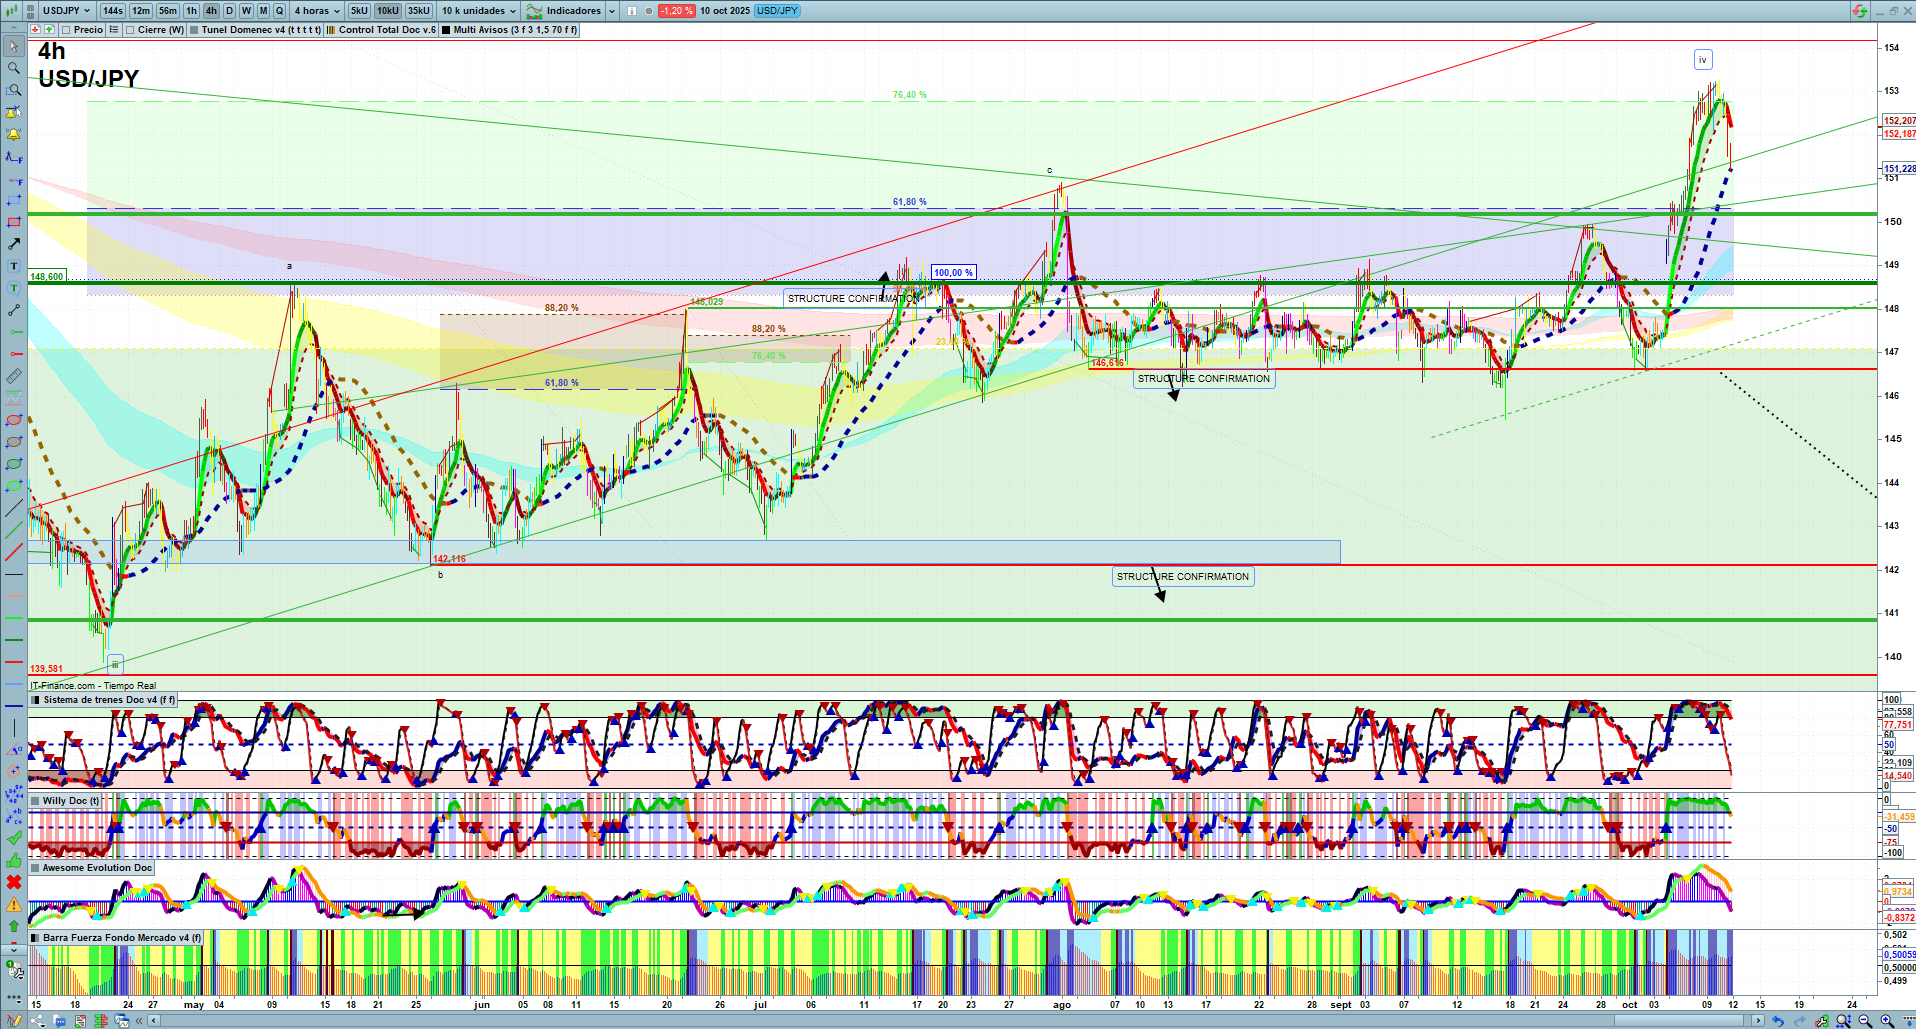Viewport: 1916px width, 1029px height.
Task: Expand the 4 horas timeframe dropdown
Action: coord(316,11)
